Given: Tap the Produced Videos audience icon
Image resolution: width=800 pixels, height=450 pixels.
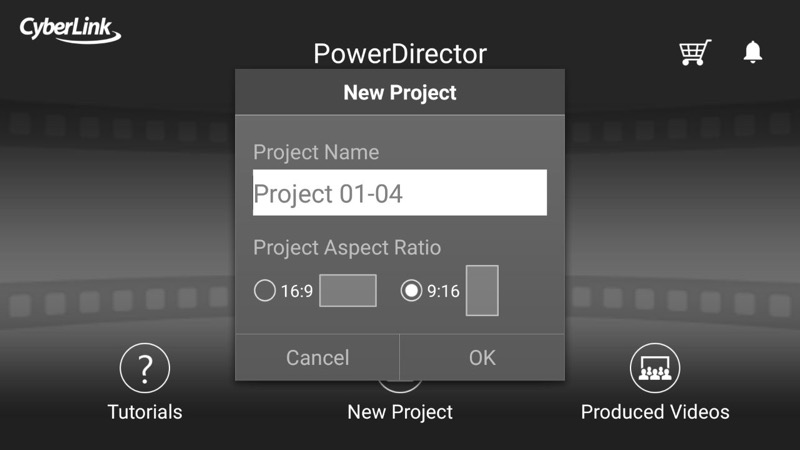Looking at the screenshot, I should 655,368.
